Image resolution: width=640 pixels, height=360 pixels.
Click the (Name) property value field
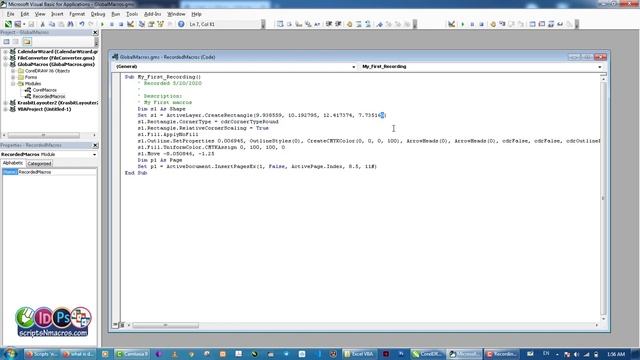pos(57,172)
